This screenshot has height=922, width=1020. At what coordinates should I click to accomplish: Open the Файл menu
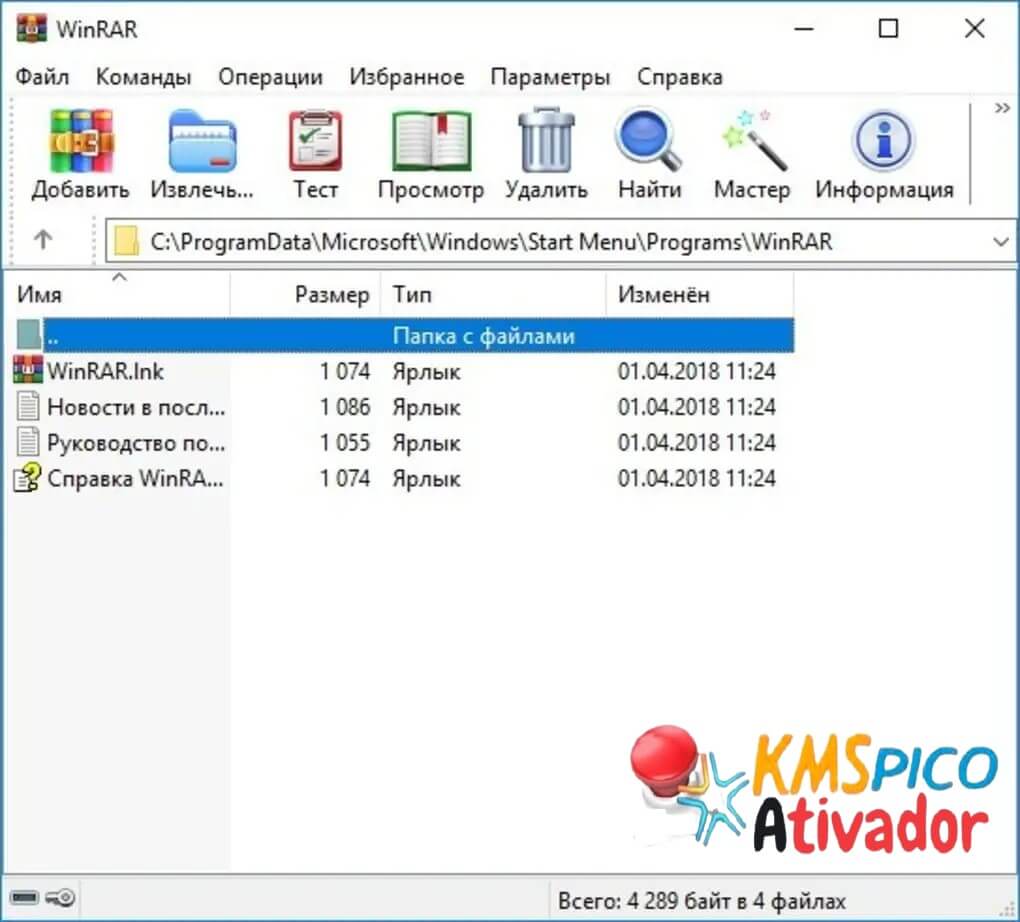point(42,77)
